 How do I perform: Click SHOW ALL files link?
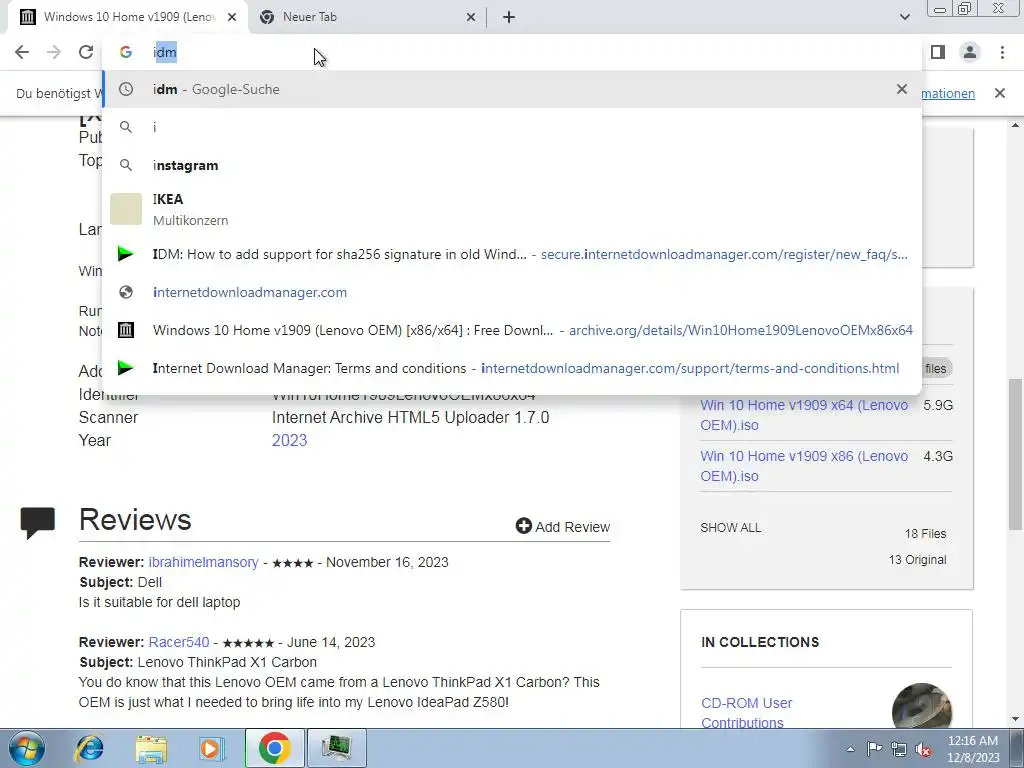[730, 528]
